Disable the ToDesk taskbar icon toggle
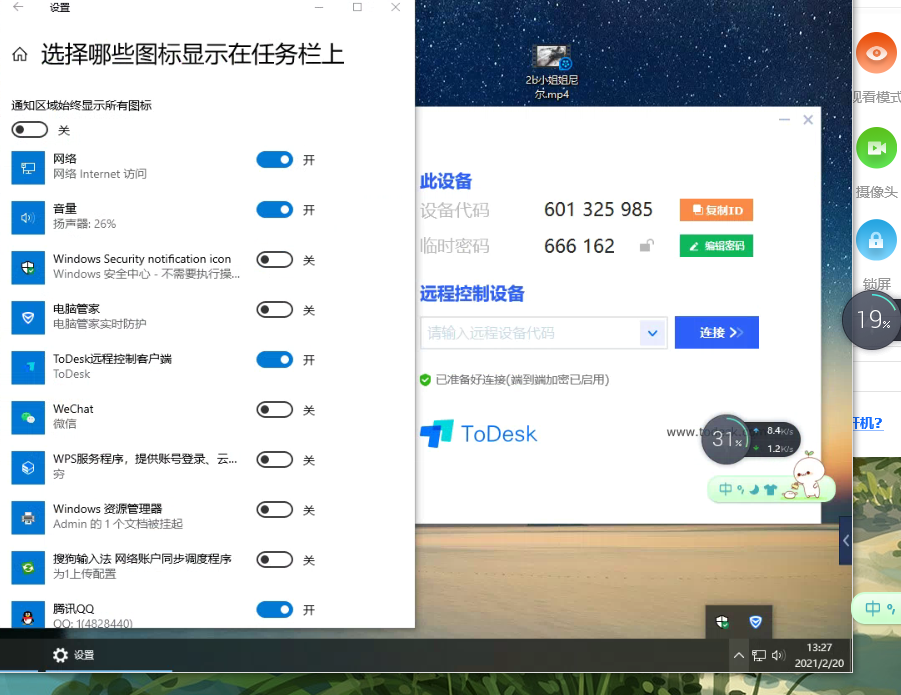 click(x=274, y=360)
